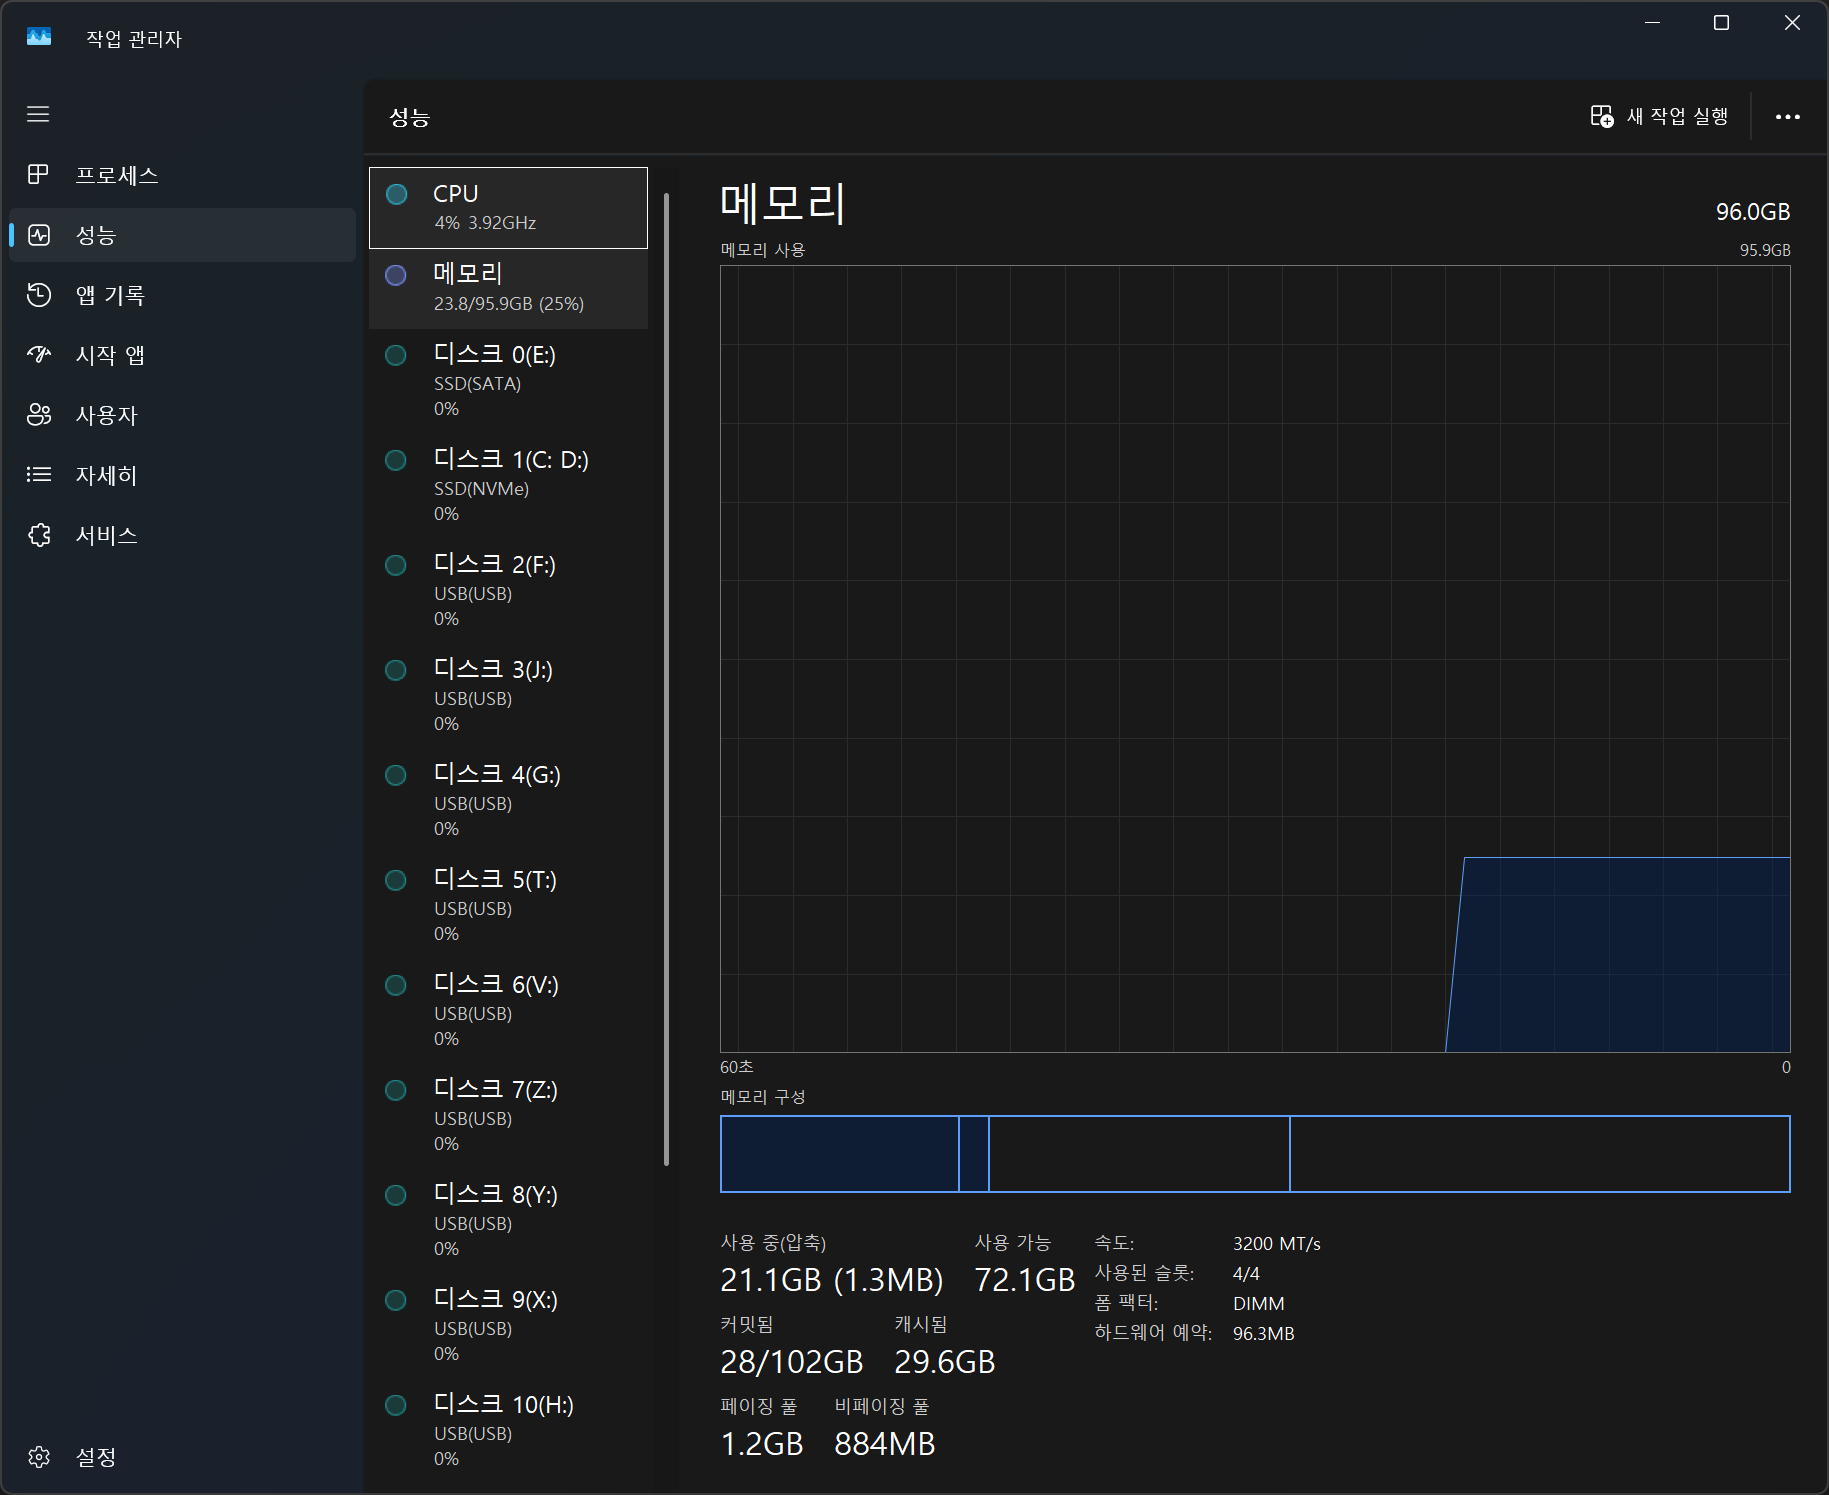1829x1495 pixels.
Task: Click 새 작업 실행 (Run new task) button
Action: pyautogui.click(x=1660, y=117)
